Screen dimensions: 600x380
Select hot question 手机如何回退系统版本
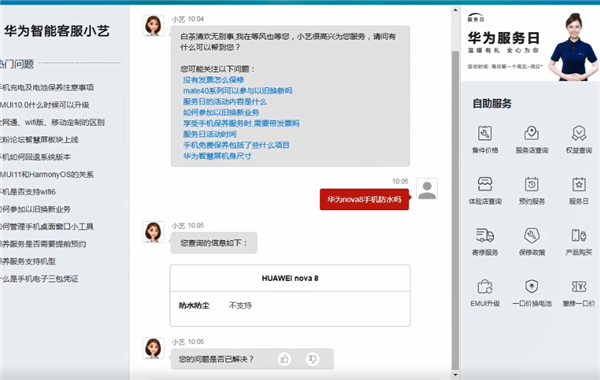[35, 157]
